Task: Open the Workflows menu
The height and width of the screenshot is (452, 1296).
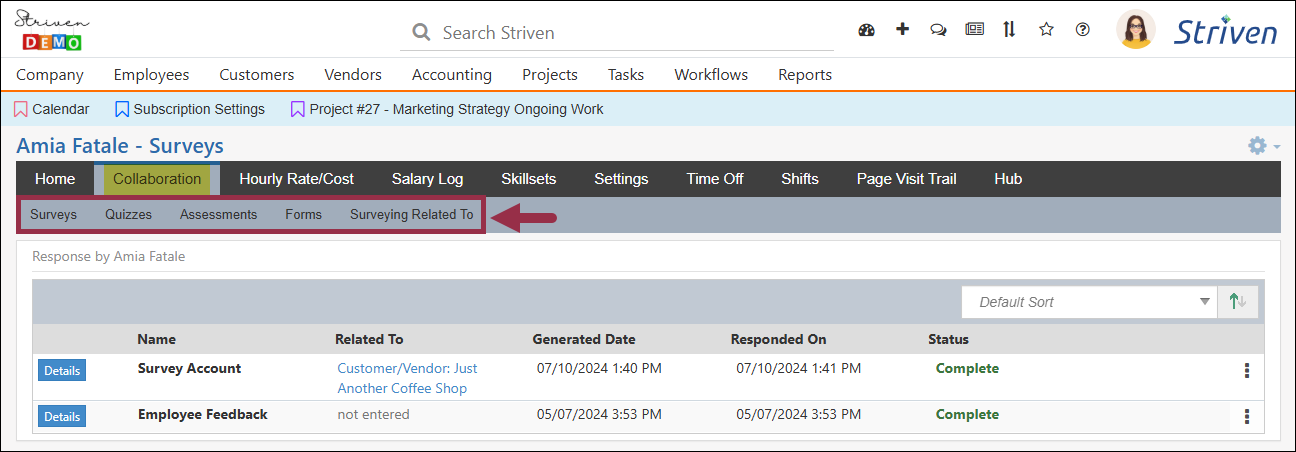Action: click(x=711, y=75)
